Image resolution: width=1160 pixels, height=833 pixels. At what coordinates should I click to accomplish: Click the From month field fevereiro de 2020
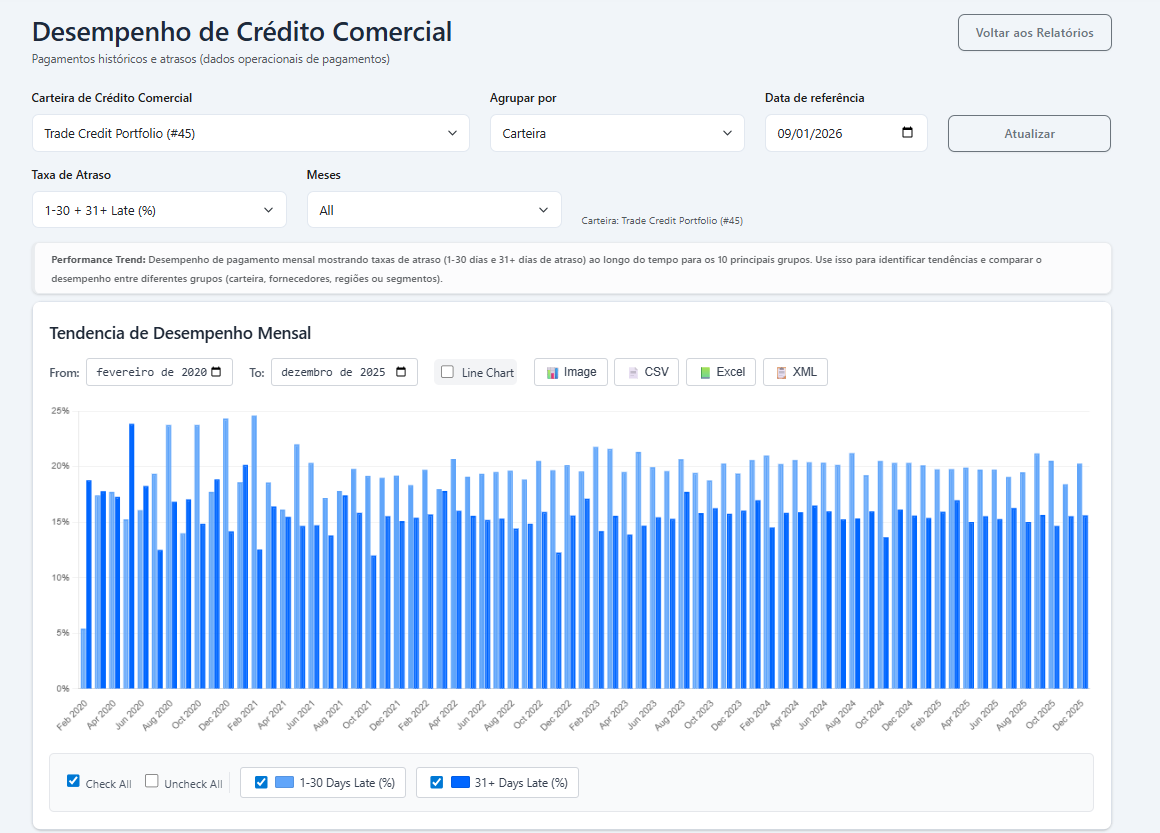pyautogui.click(x=159, y=372)
